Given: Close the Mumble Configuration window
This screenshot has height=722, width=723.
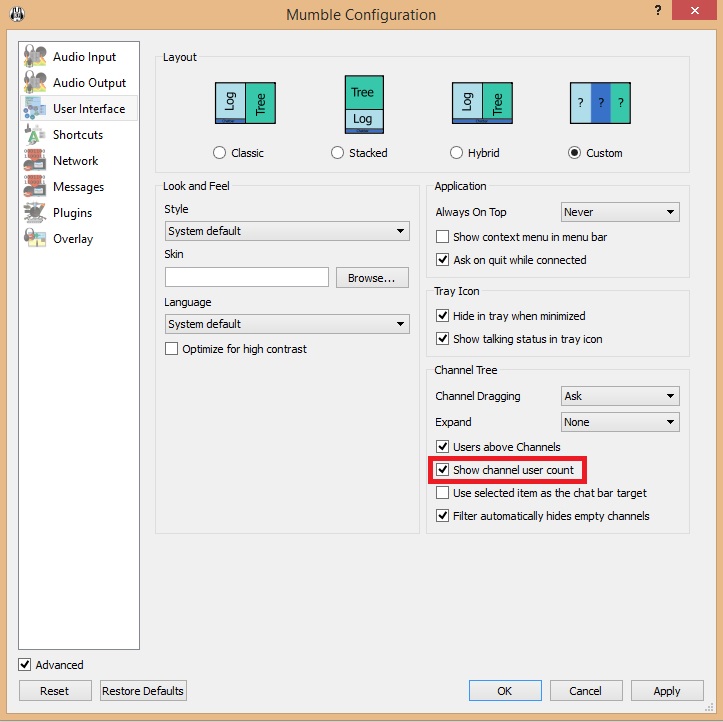Looking at the screenshot, I should point(694,10).
